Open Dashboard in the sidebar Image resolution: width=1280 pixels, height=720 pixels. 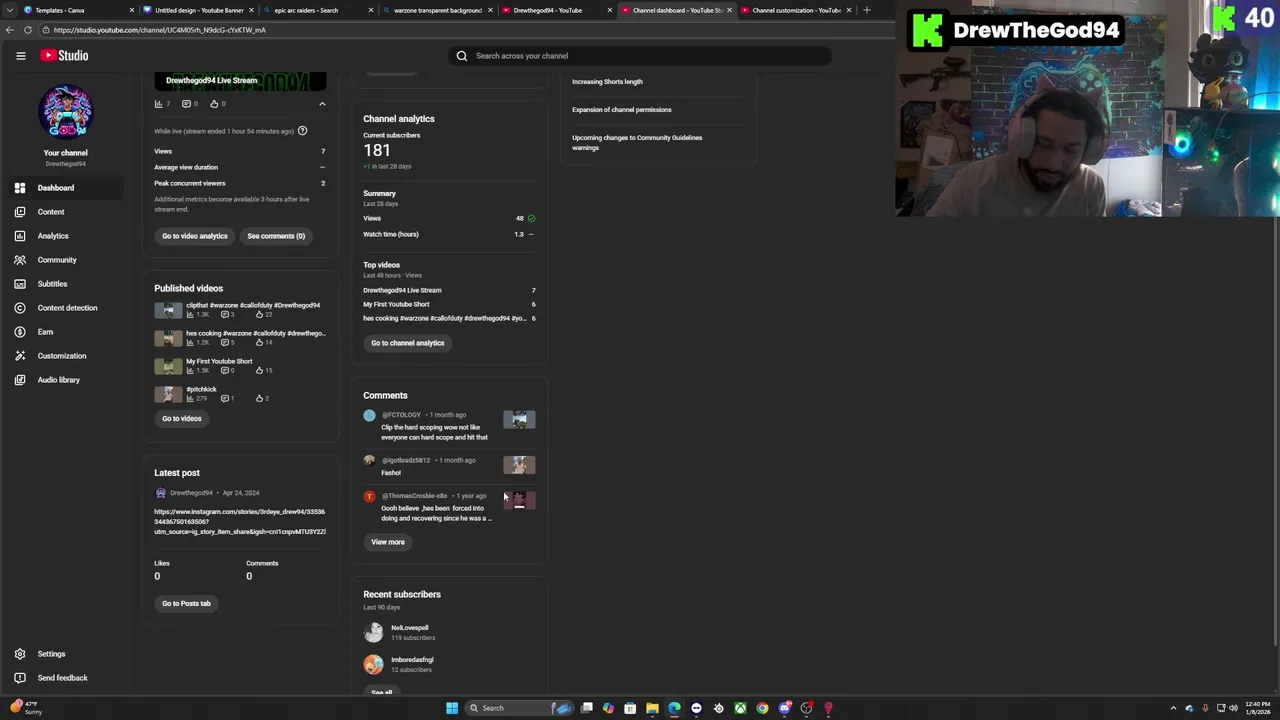click(x=65, y=188)
